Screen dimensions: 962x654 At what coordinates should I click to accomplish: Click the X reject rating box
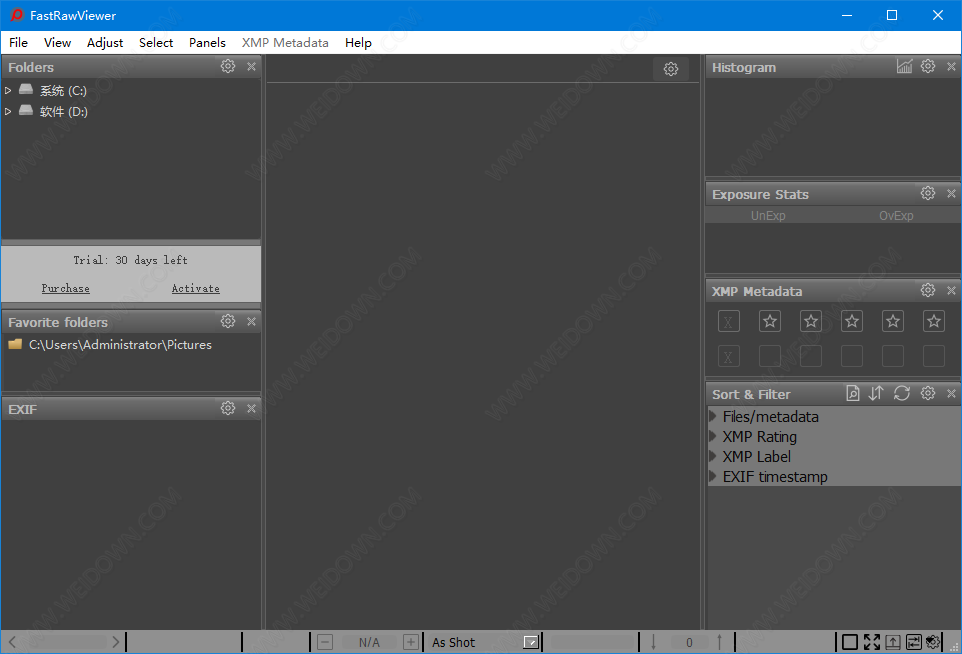click(x=728, y=321)
